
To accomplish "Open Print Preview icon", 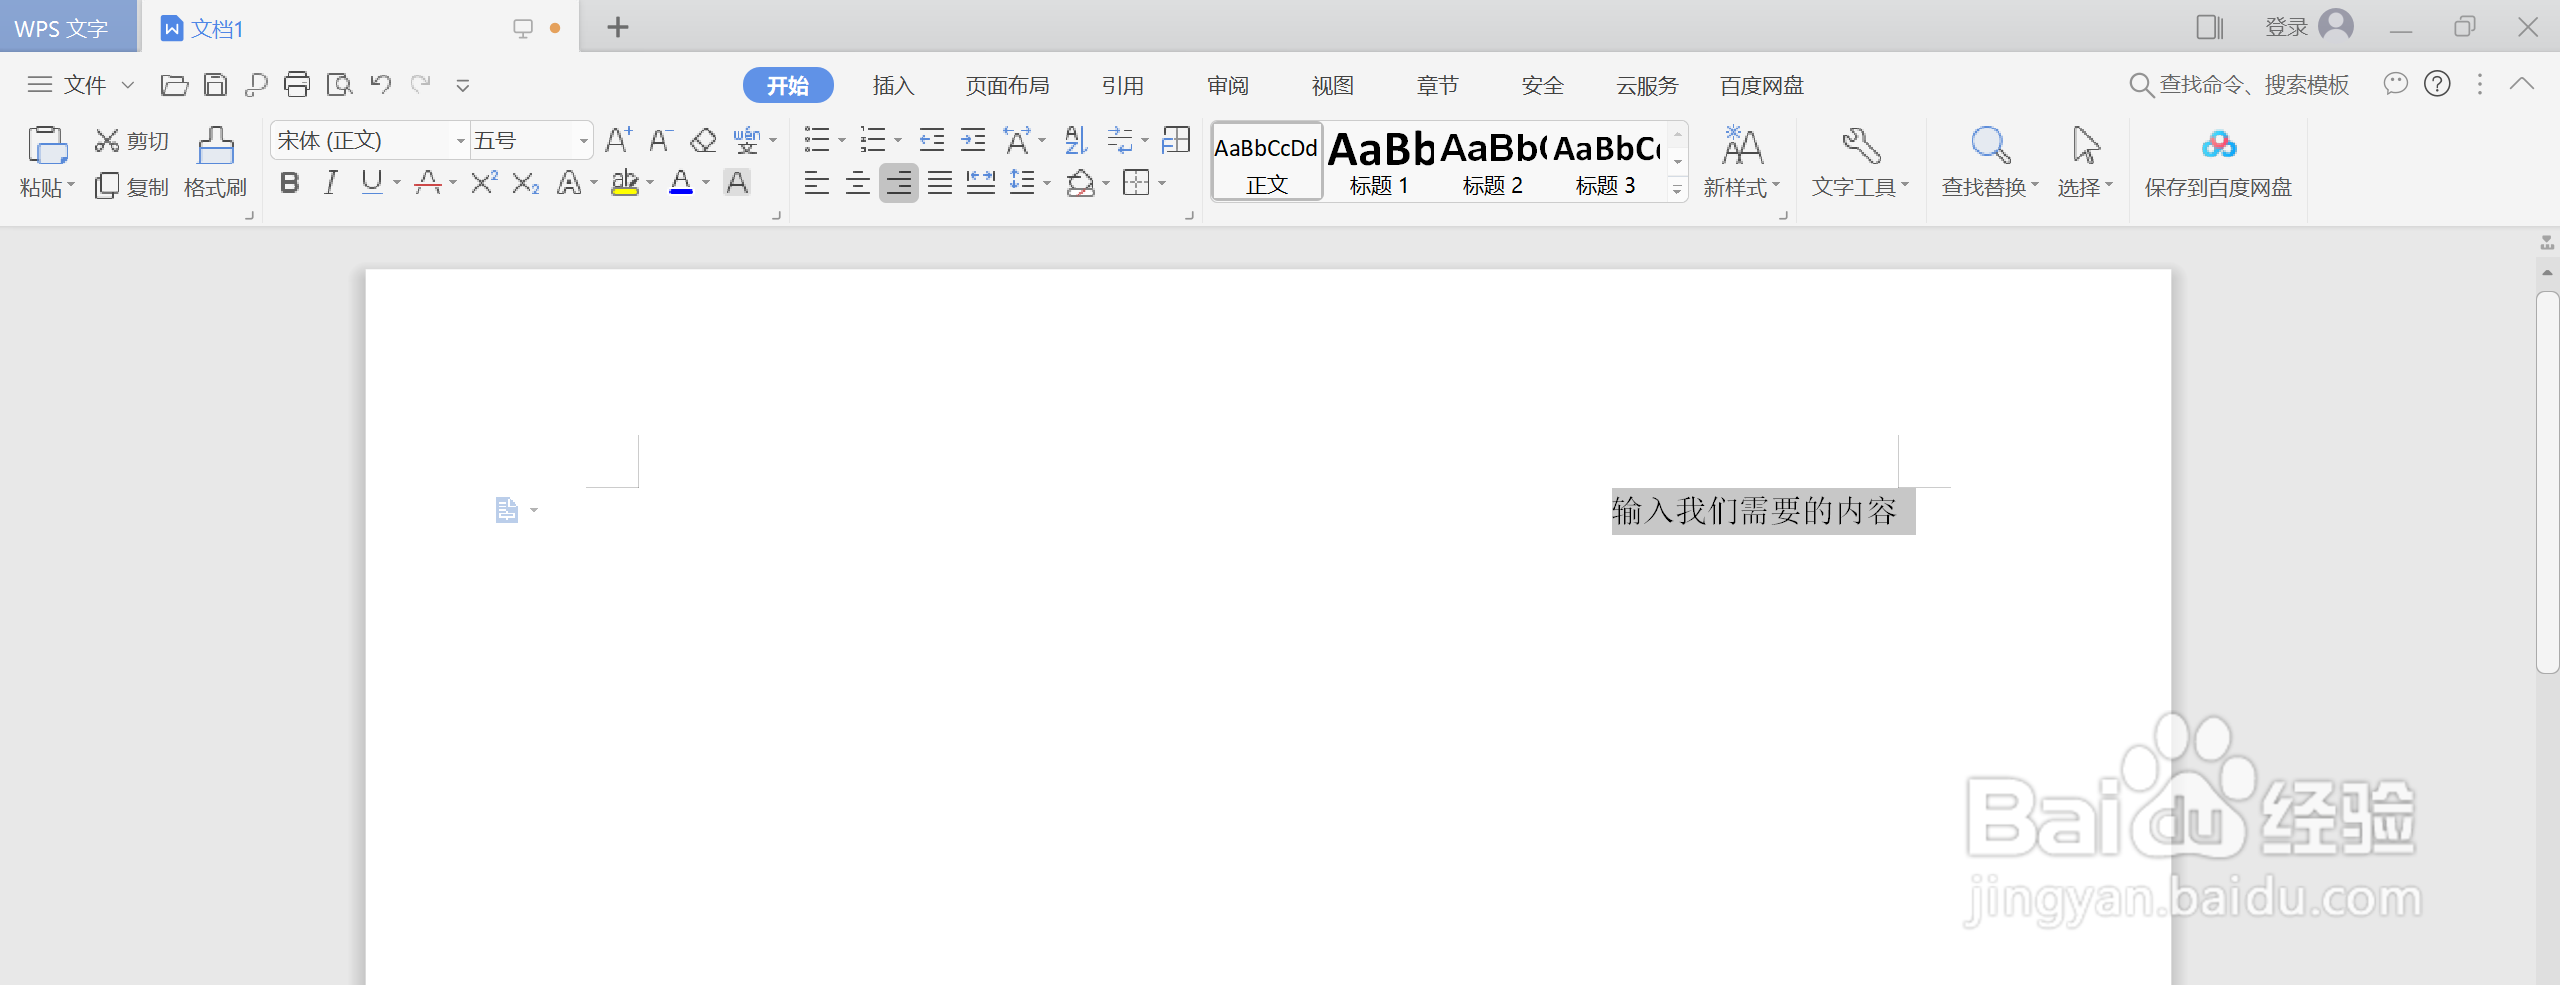I will click(x=339, y=85).
